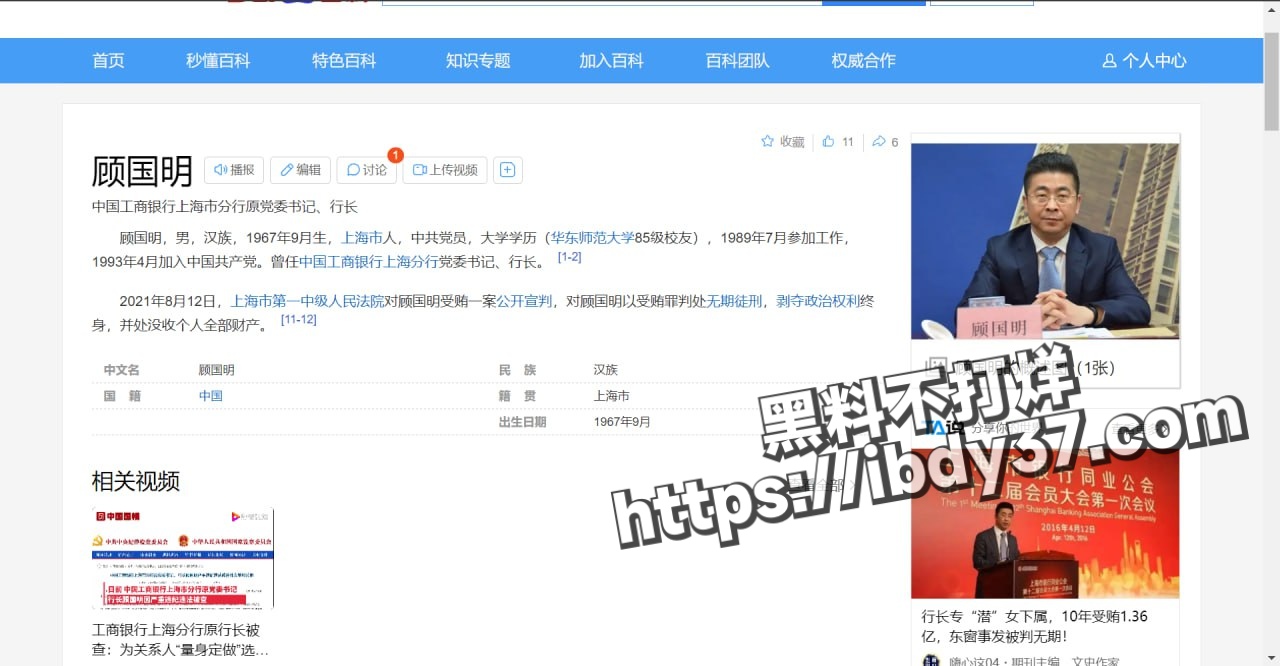
Task: Open the 编辑 pencil button
Action: pyautogui.click(x=300, y=170)
